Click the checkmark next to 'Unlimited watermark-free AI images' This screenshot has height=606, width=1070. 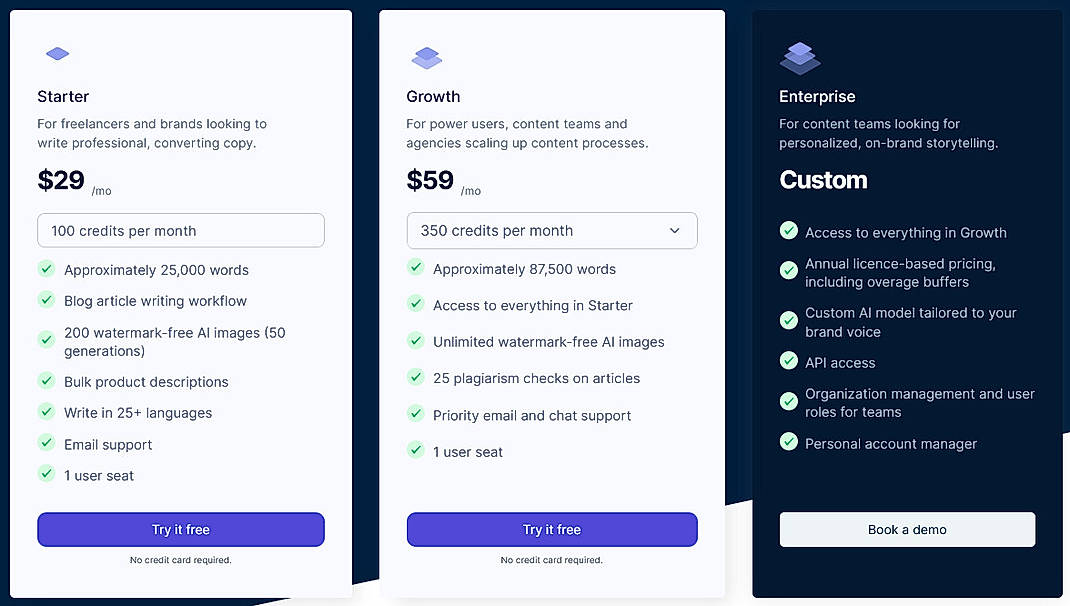(x=416, y=341)
